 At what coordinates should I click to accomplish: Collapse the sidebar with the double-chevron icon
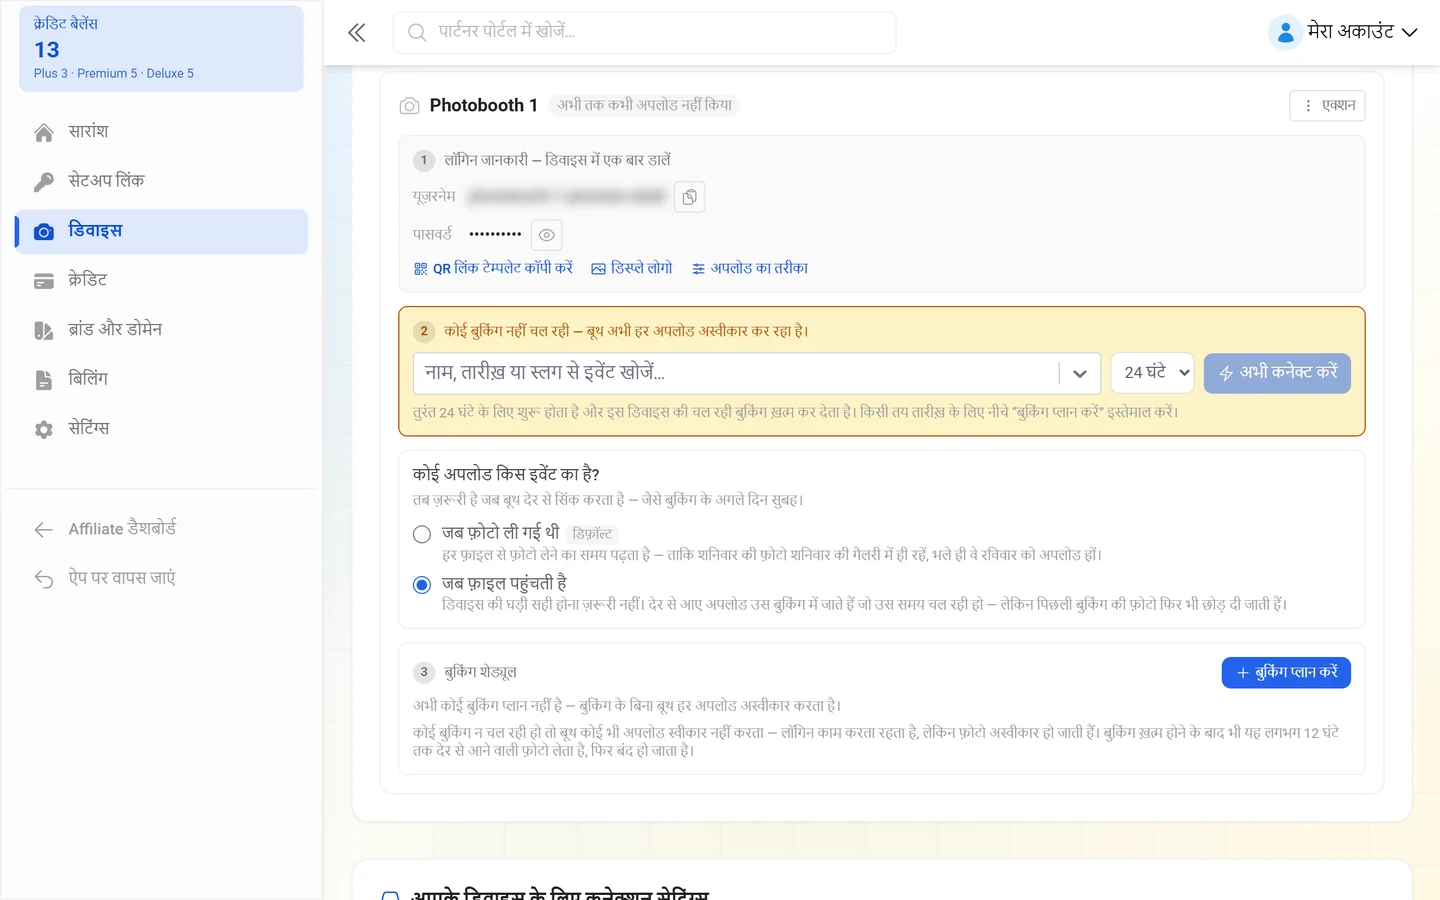pos(357,33)
